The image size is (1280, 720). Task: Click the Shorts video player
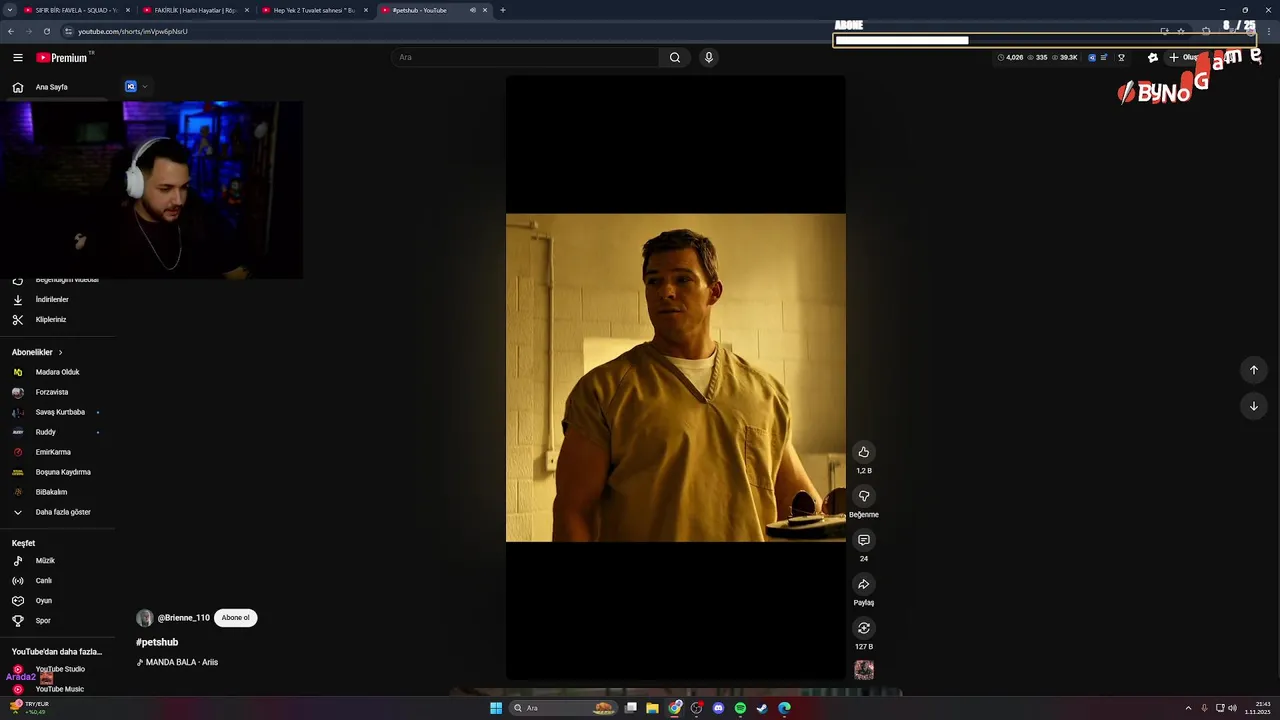[x=675, y=378]
